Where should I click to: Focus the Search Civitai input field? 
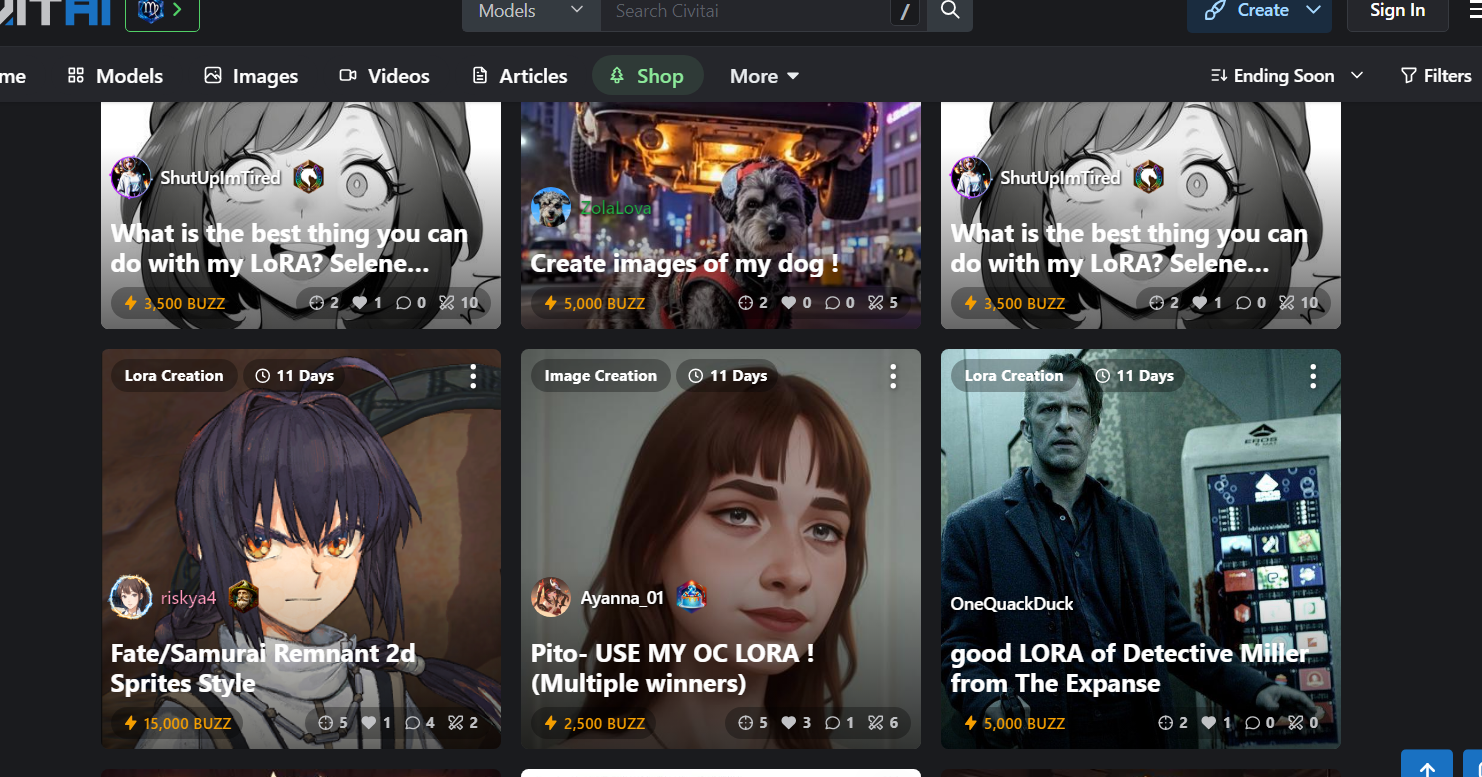(745, 12)
